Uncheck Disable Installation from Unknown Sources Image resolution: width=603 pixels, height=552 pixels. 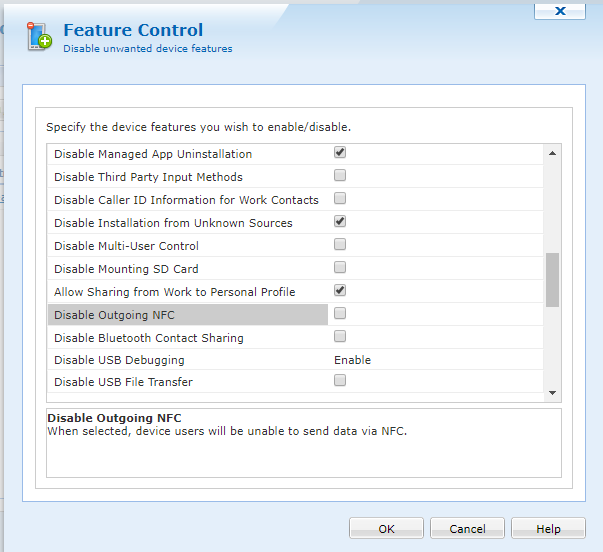(340, 222)
